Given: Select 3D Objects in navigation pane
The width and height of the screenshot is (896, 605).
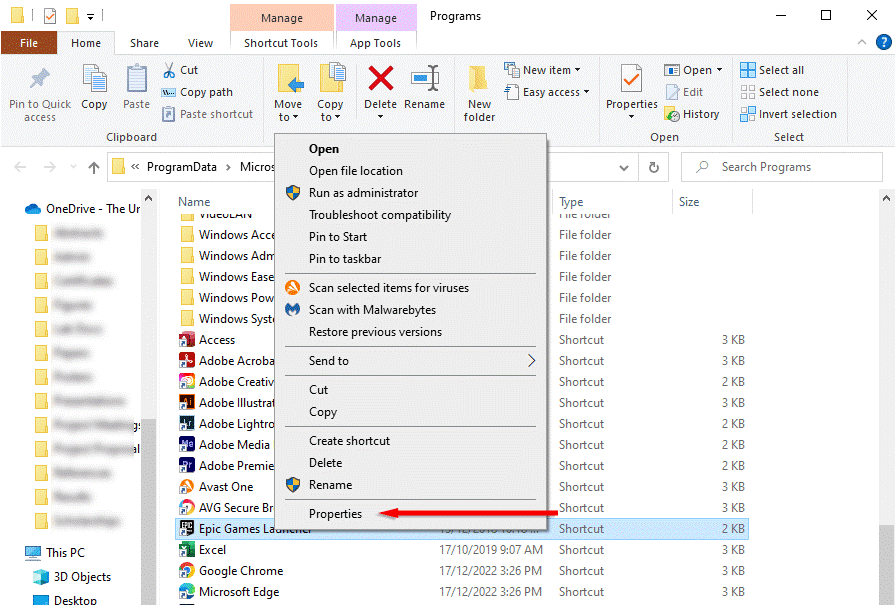Looking at the screenshot, I should point(72,577).
